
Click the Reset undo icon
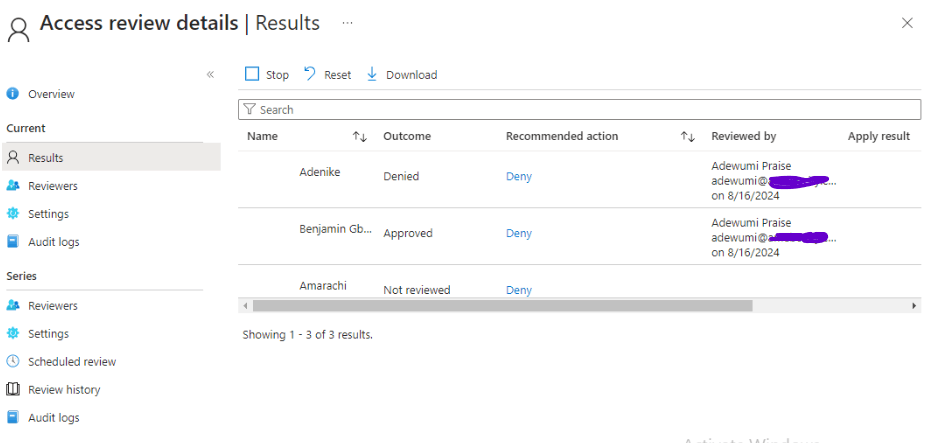coord(310,75)
